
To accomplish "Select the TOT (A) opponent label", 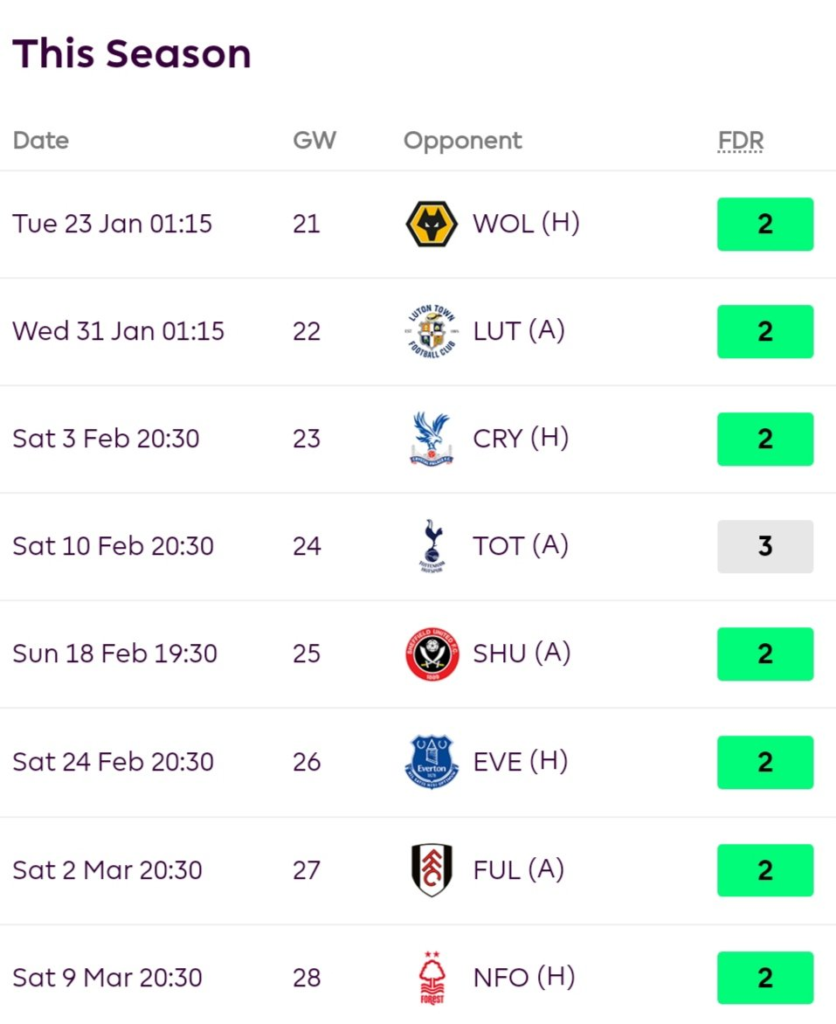I will pos(520,546).
